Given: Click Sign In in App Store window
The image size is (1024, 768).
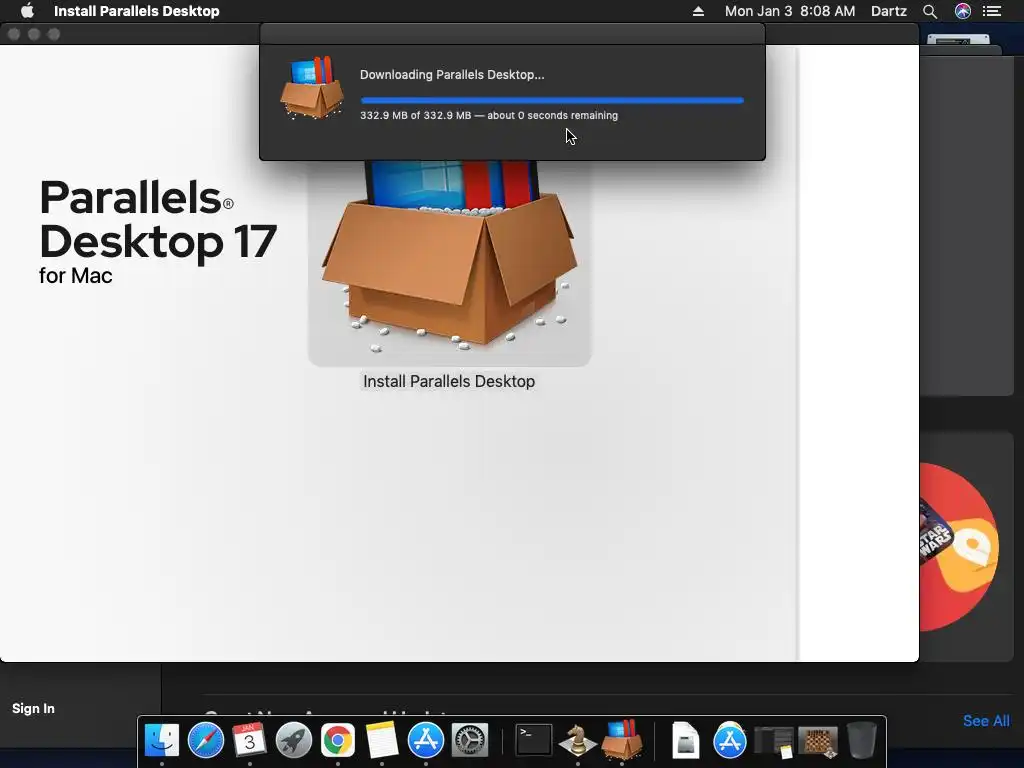Looking at the screenshot, I should coord(33,709).
